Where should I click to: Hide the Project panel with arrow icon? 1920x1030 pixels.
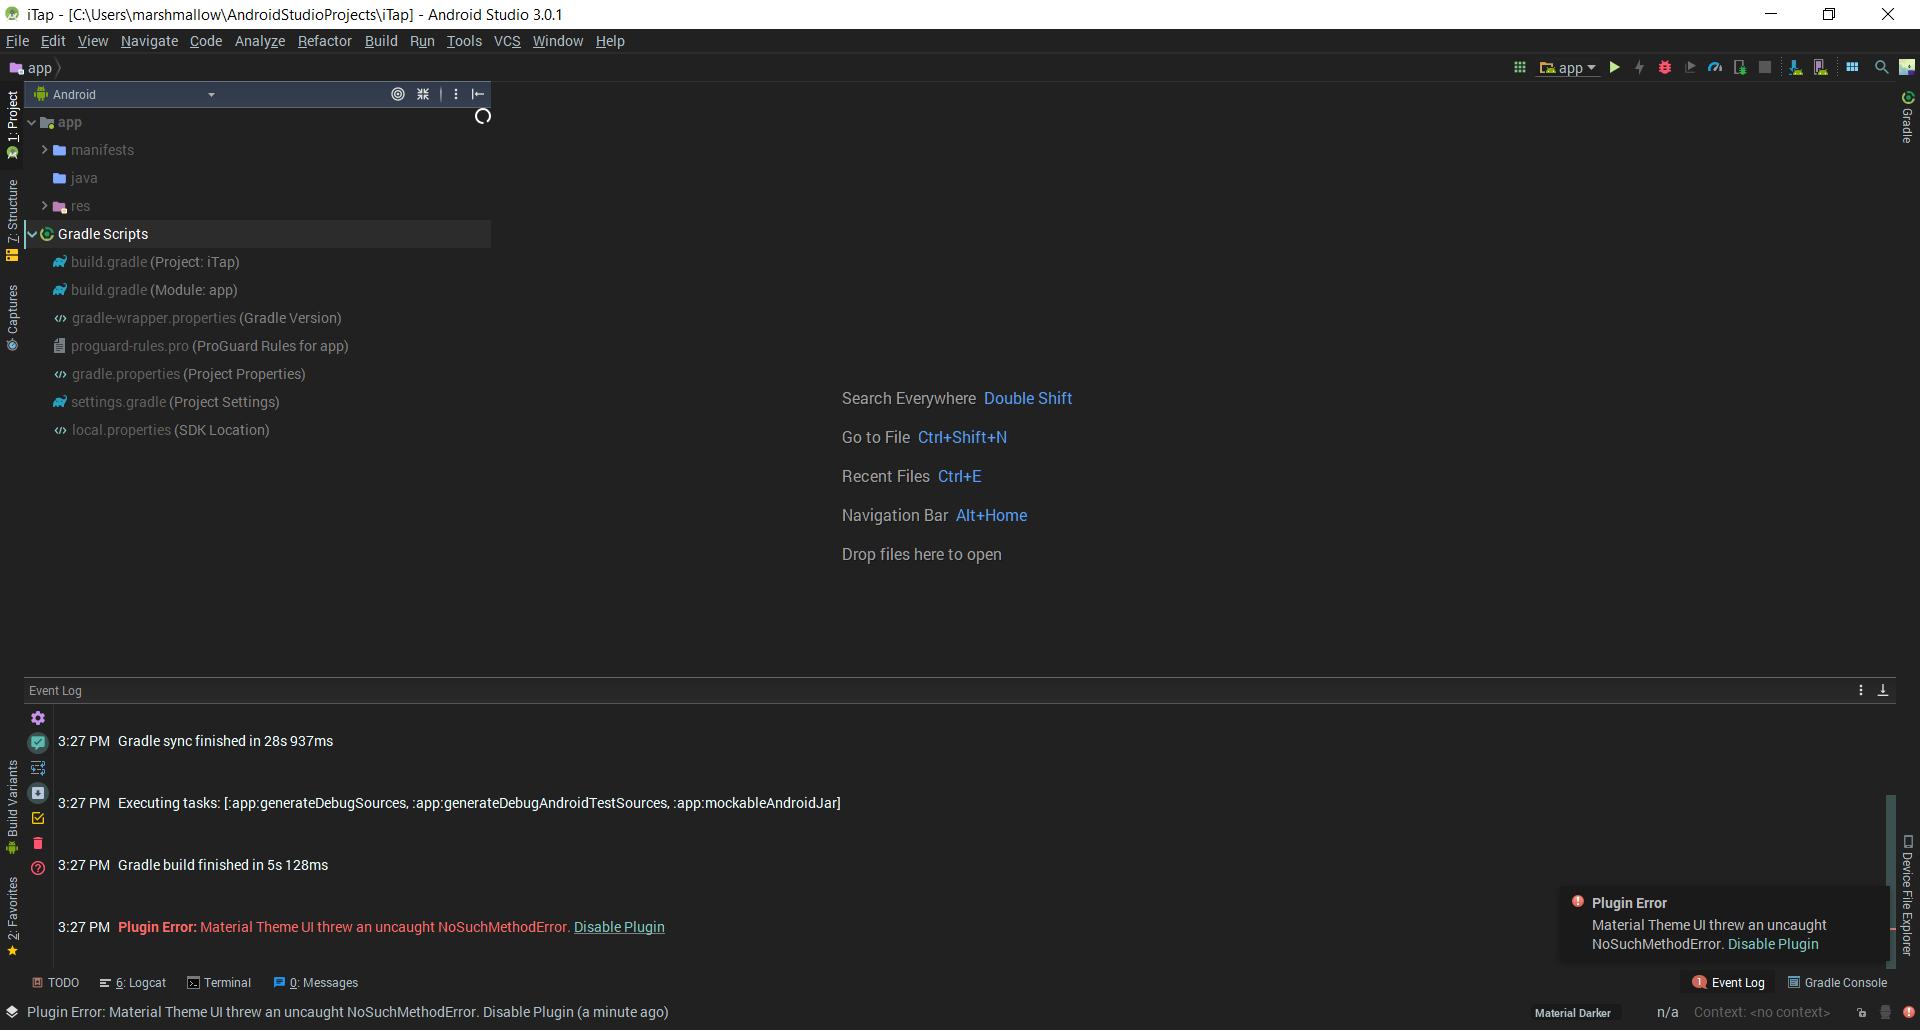(x=478, y=94)
